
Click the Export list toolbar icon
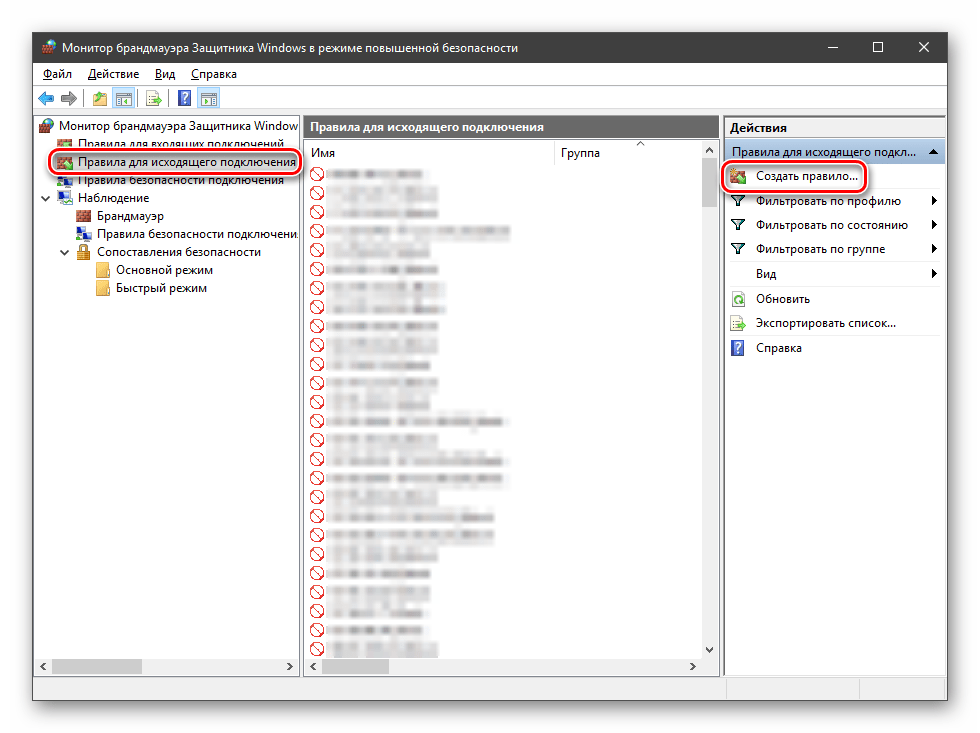(x=154, y=98)
